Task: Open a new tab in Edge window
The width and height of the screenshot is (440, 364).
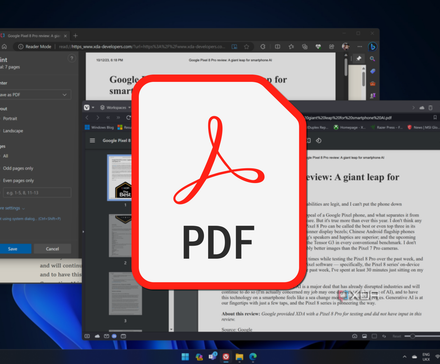Action: pos(75,36)
